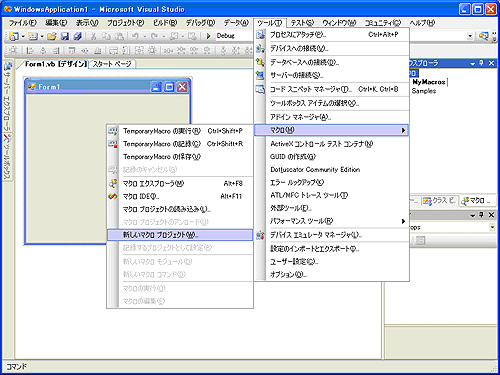Open the デバッグ menu
The height and width of the screenshot is (375, 500).
(200, 23)
